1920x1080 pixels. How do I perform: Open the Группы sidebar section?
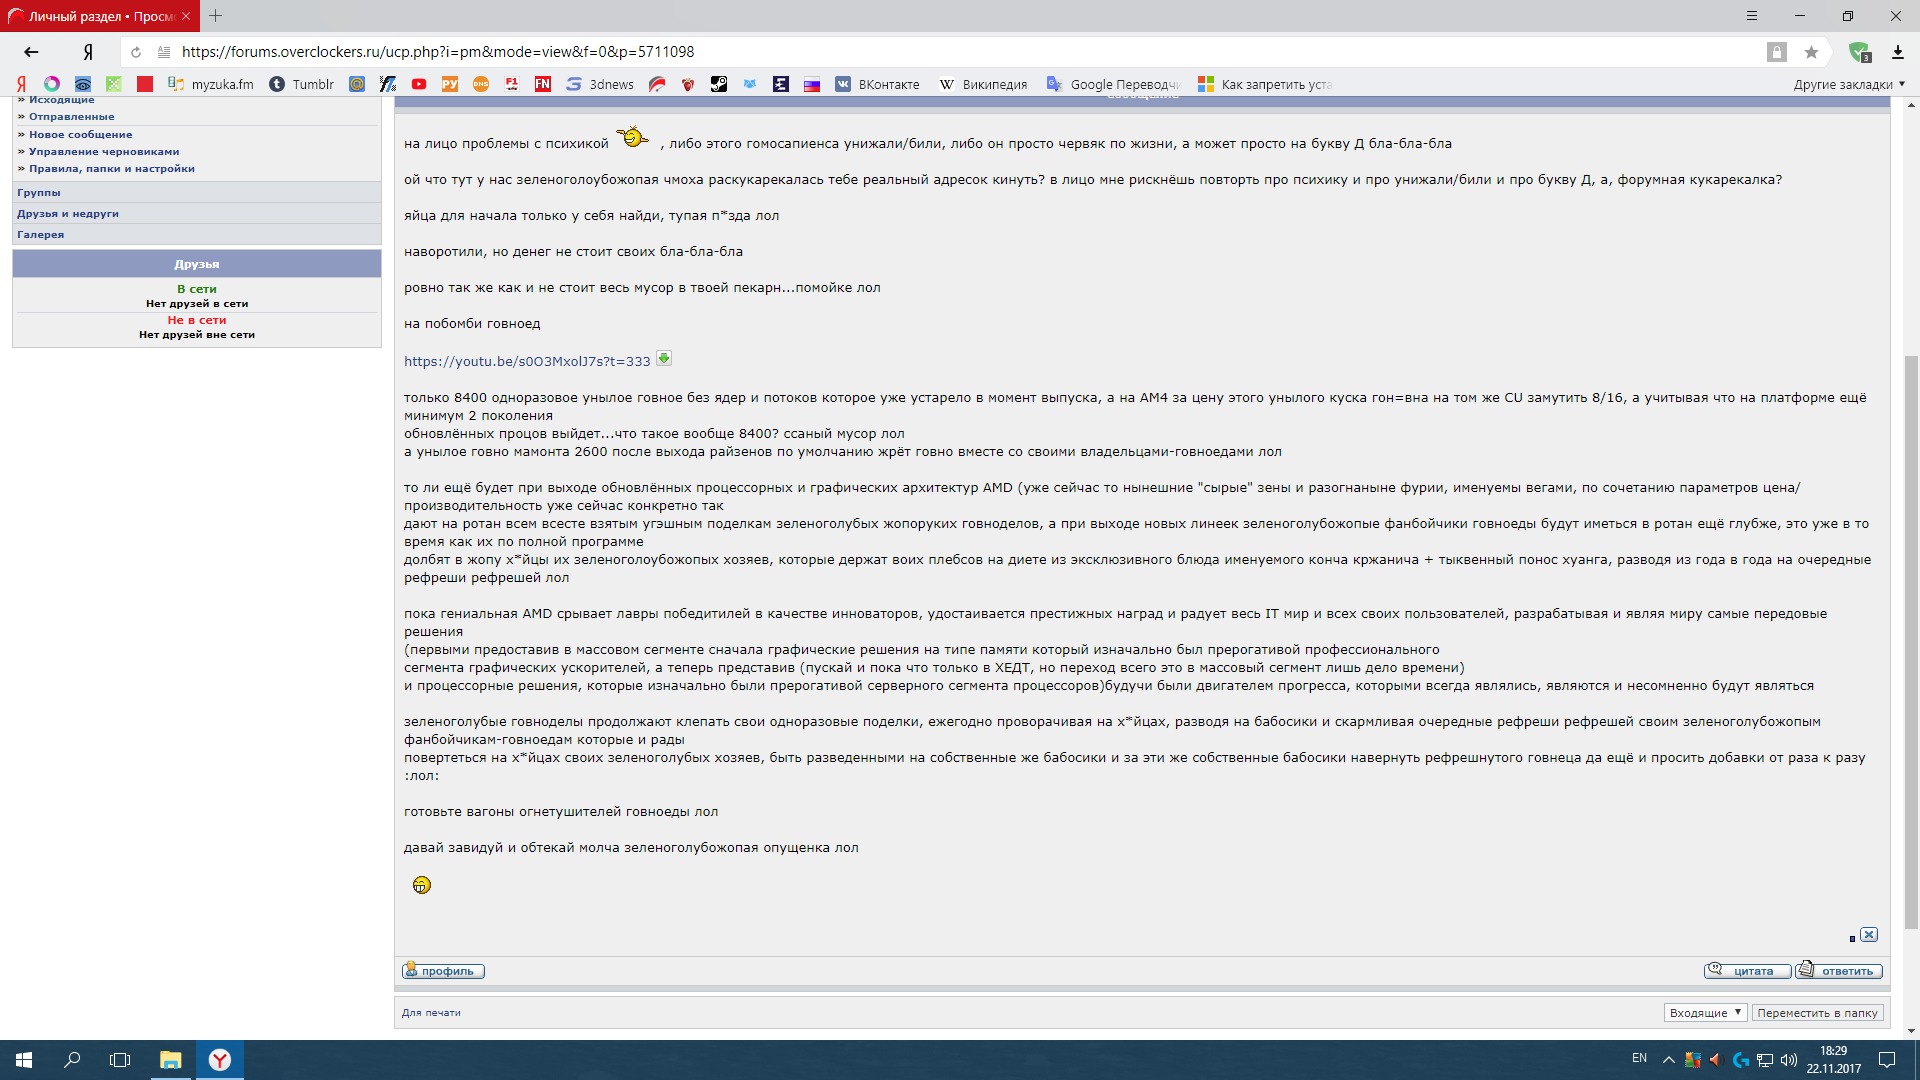[39, 192]
